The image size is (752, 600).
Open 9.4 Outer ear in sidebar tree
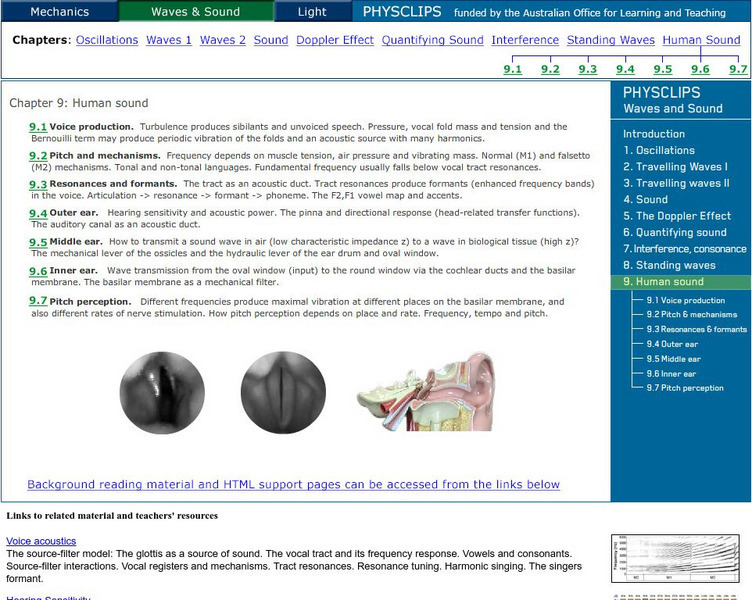point(672,344)
